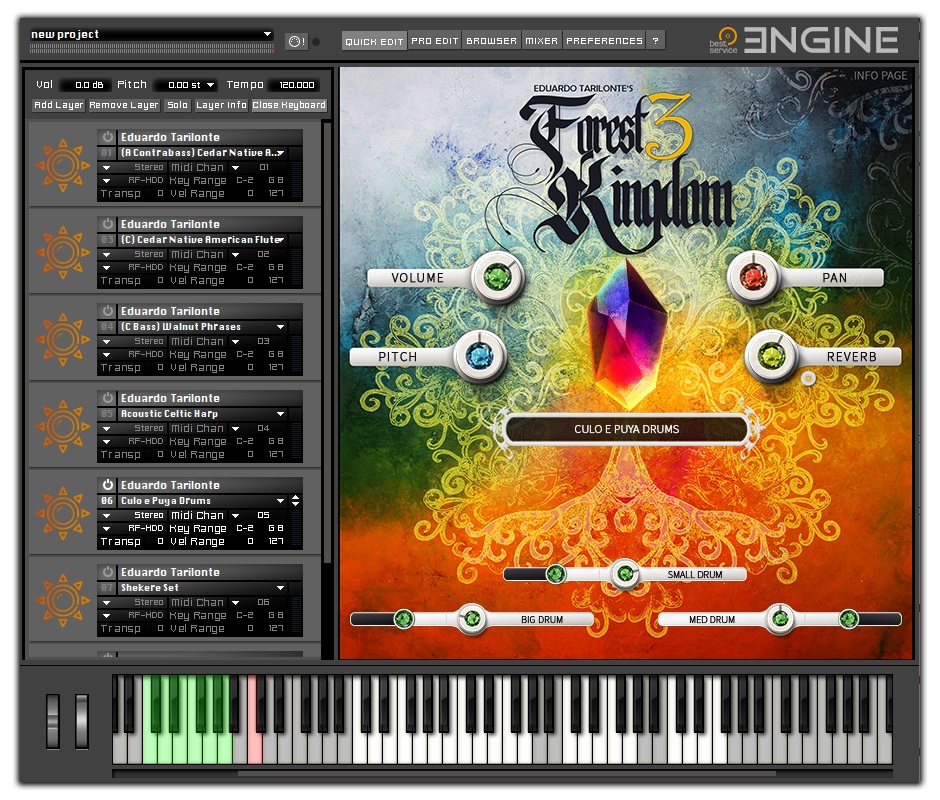The width and height of the screenshot is (940, 800).
Task: Switch to QUICK EDIT tab
Action: 374,41
